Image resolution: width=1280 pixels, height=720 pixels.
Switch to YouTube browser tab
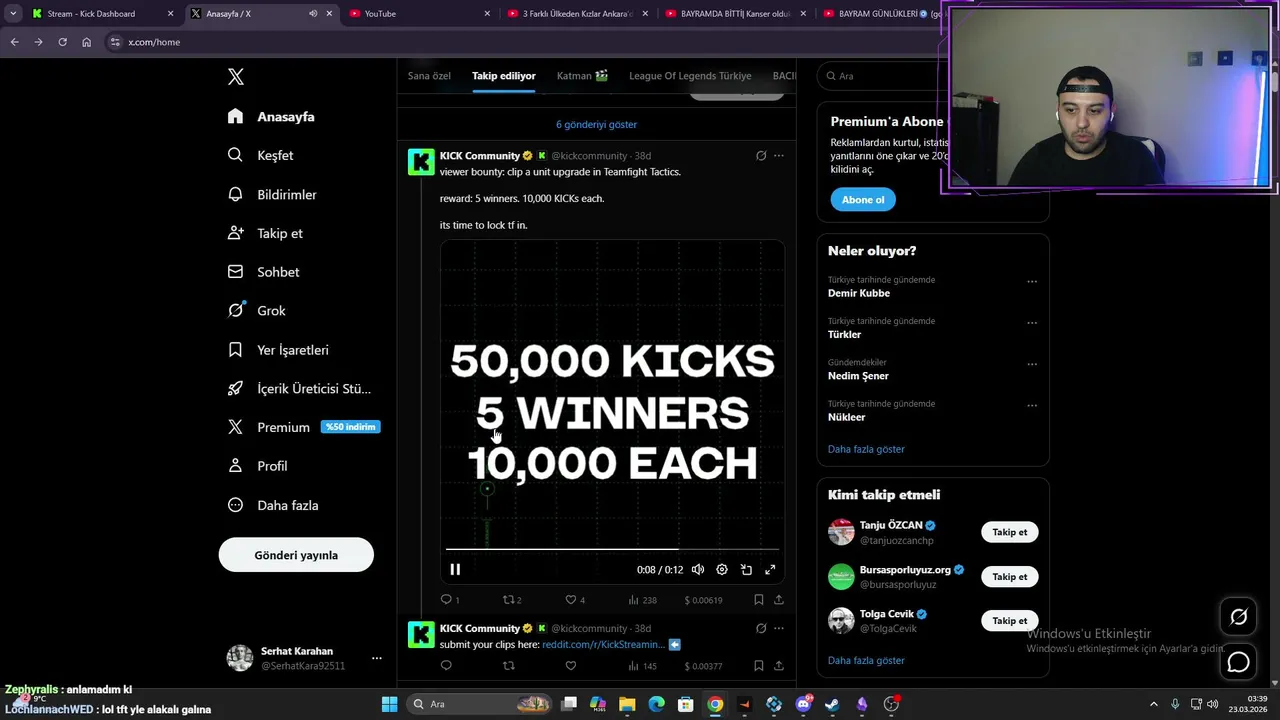tap(420, 14)
